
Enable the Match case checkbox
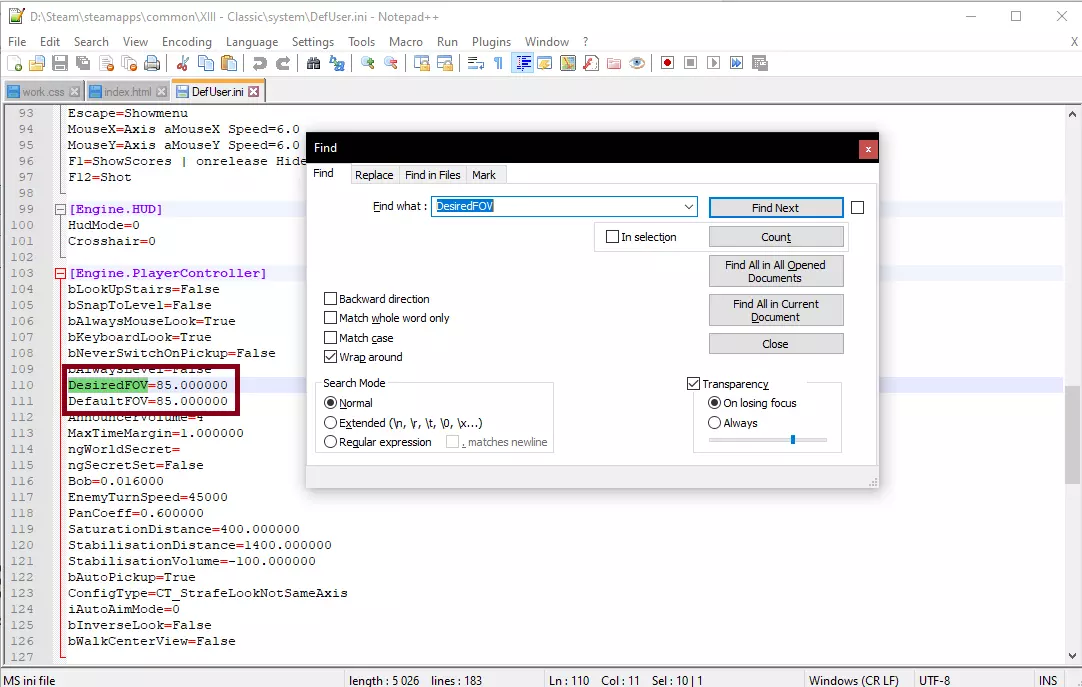coord(331,338)
